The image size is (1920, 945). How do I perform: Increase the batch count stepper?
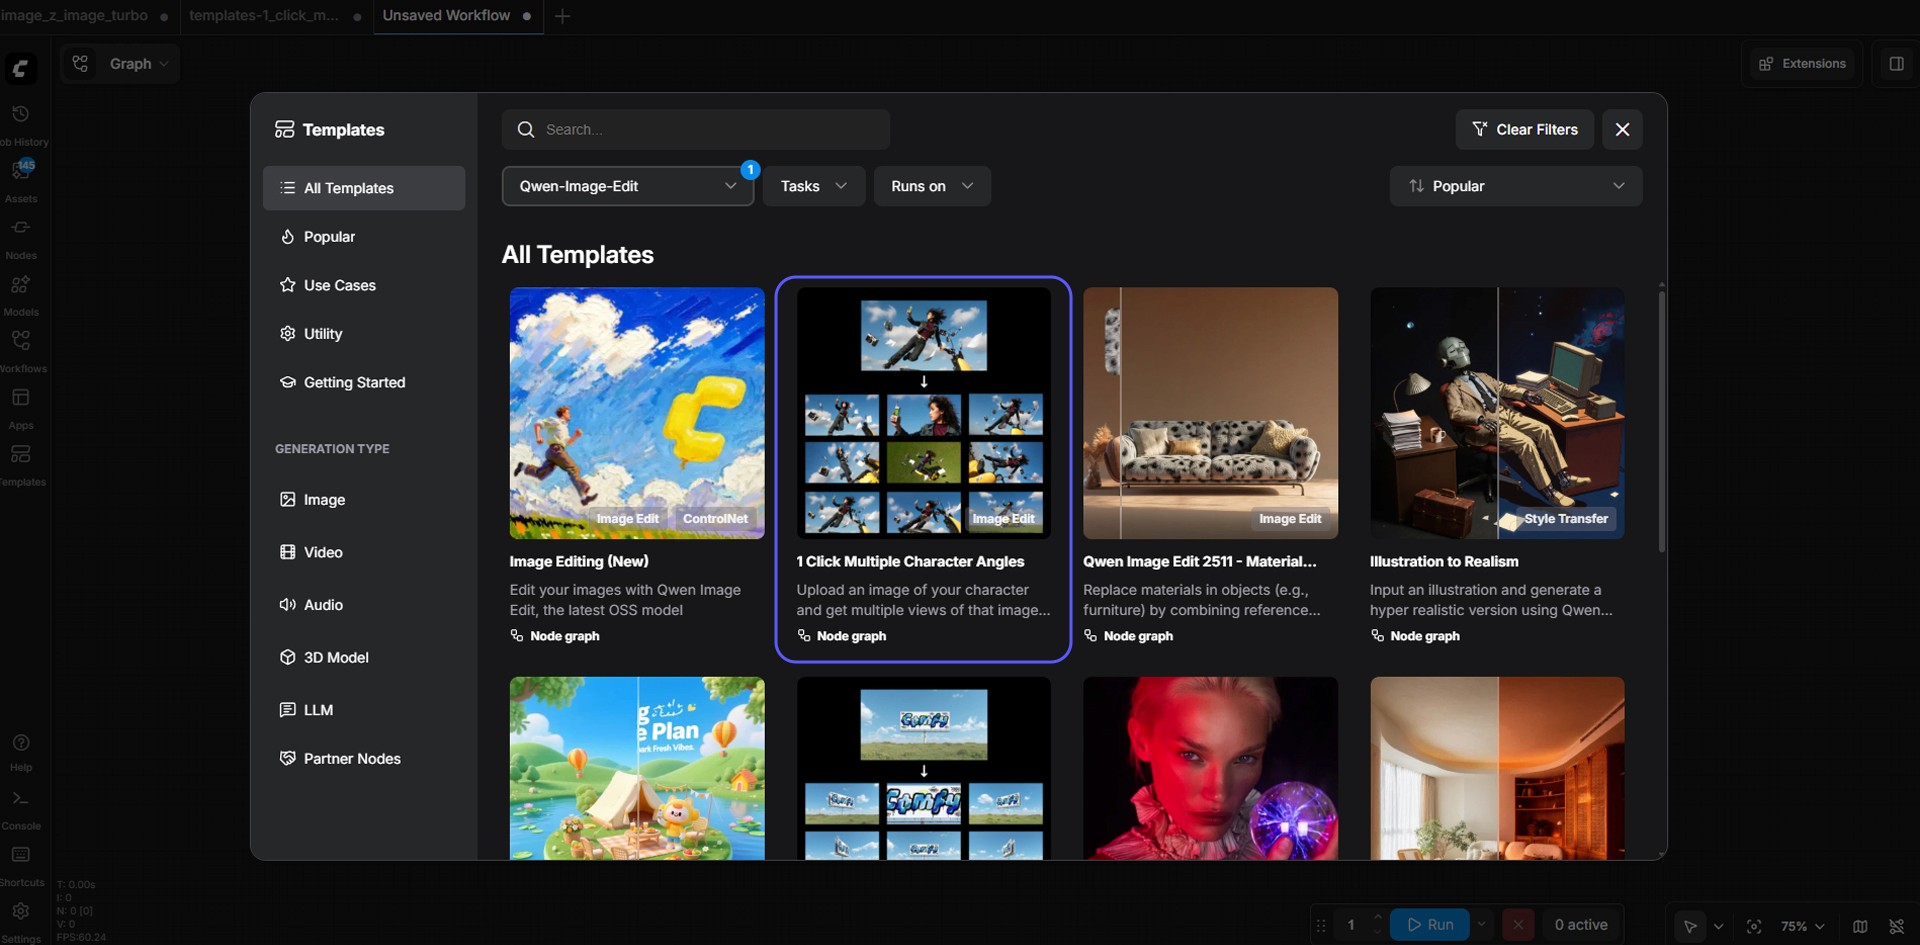click(x=1377, y=917)
